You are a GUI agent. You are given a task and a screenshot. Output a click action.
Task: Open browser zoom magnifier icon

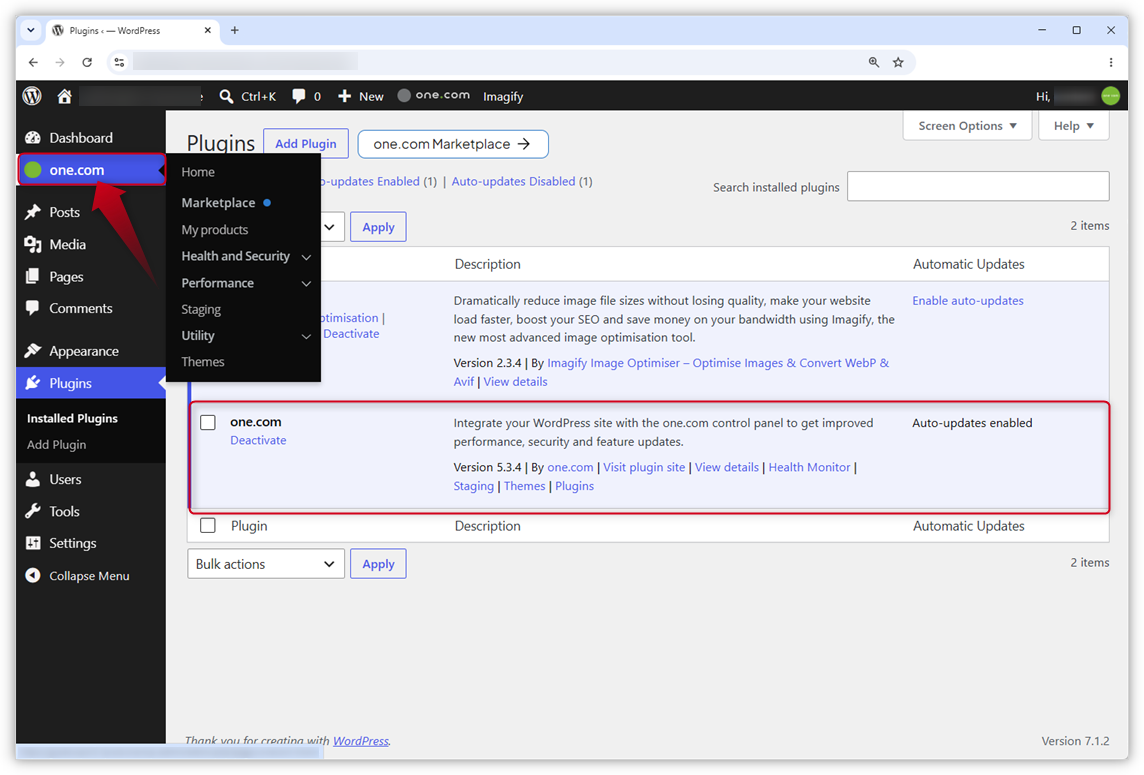pyautogui.click(x=873, y=63)
